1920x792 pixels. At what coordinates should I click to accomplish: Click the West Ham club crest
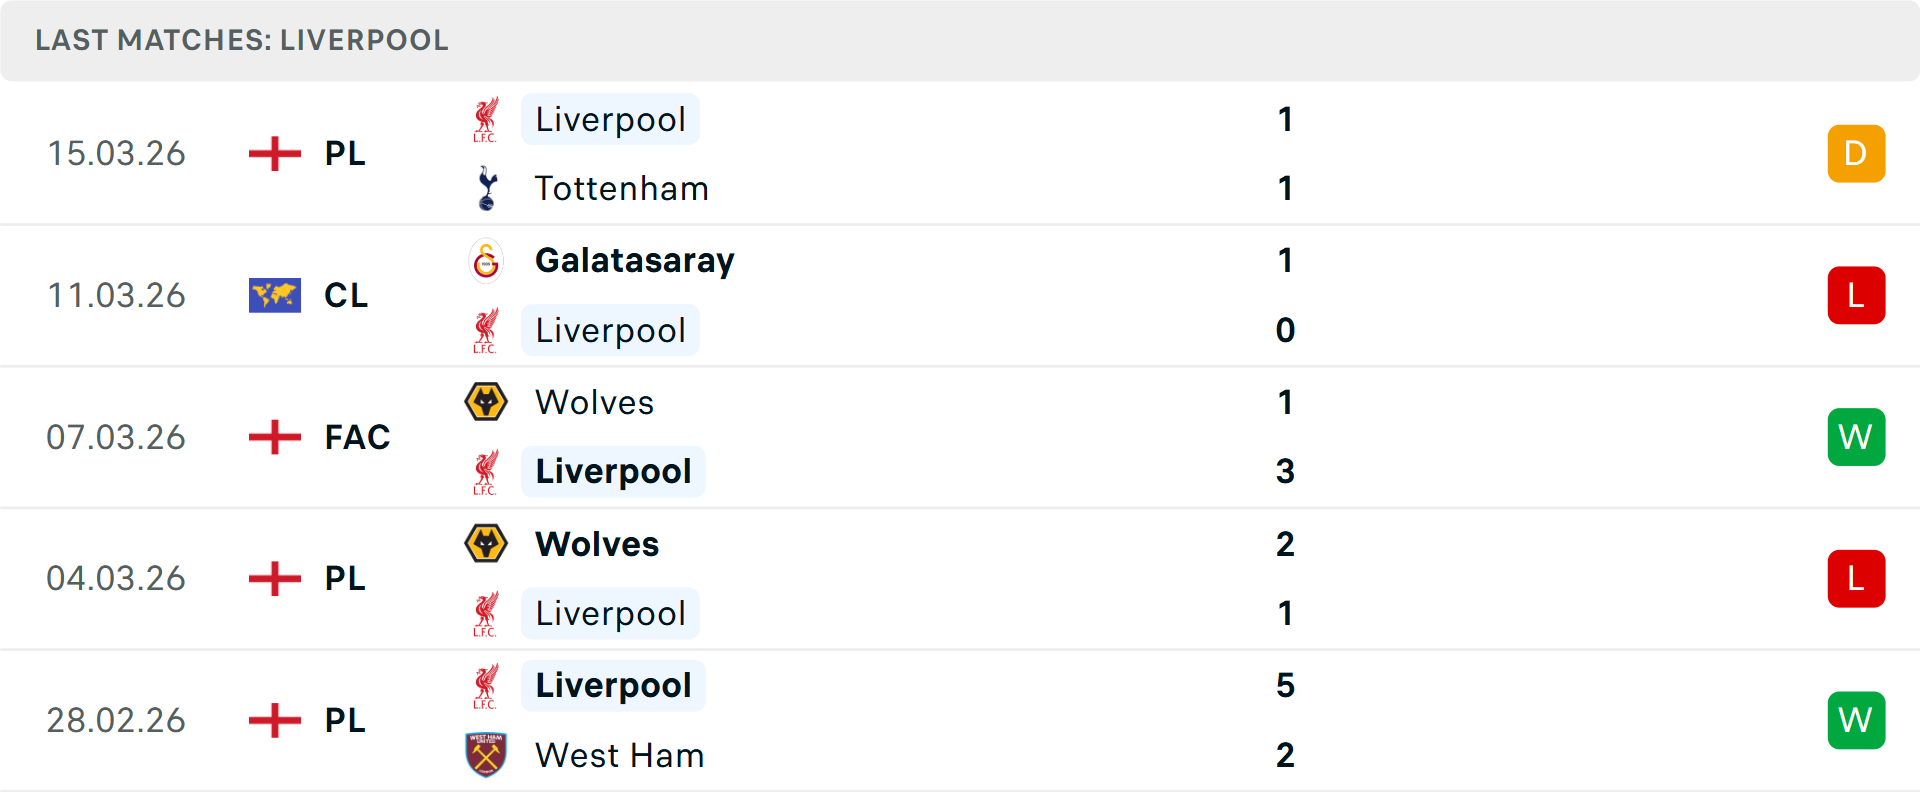coord(486,755)
